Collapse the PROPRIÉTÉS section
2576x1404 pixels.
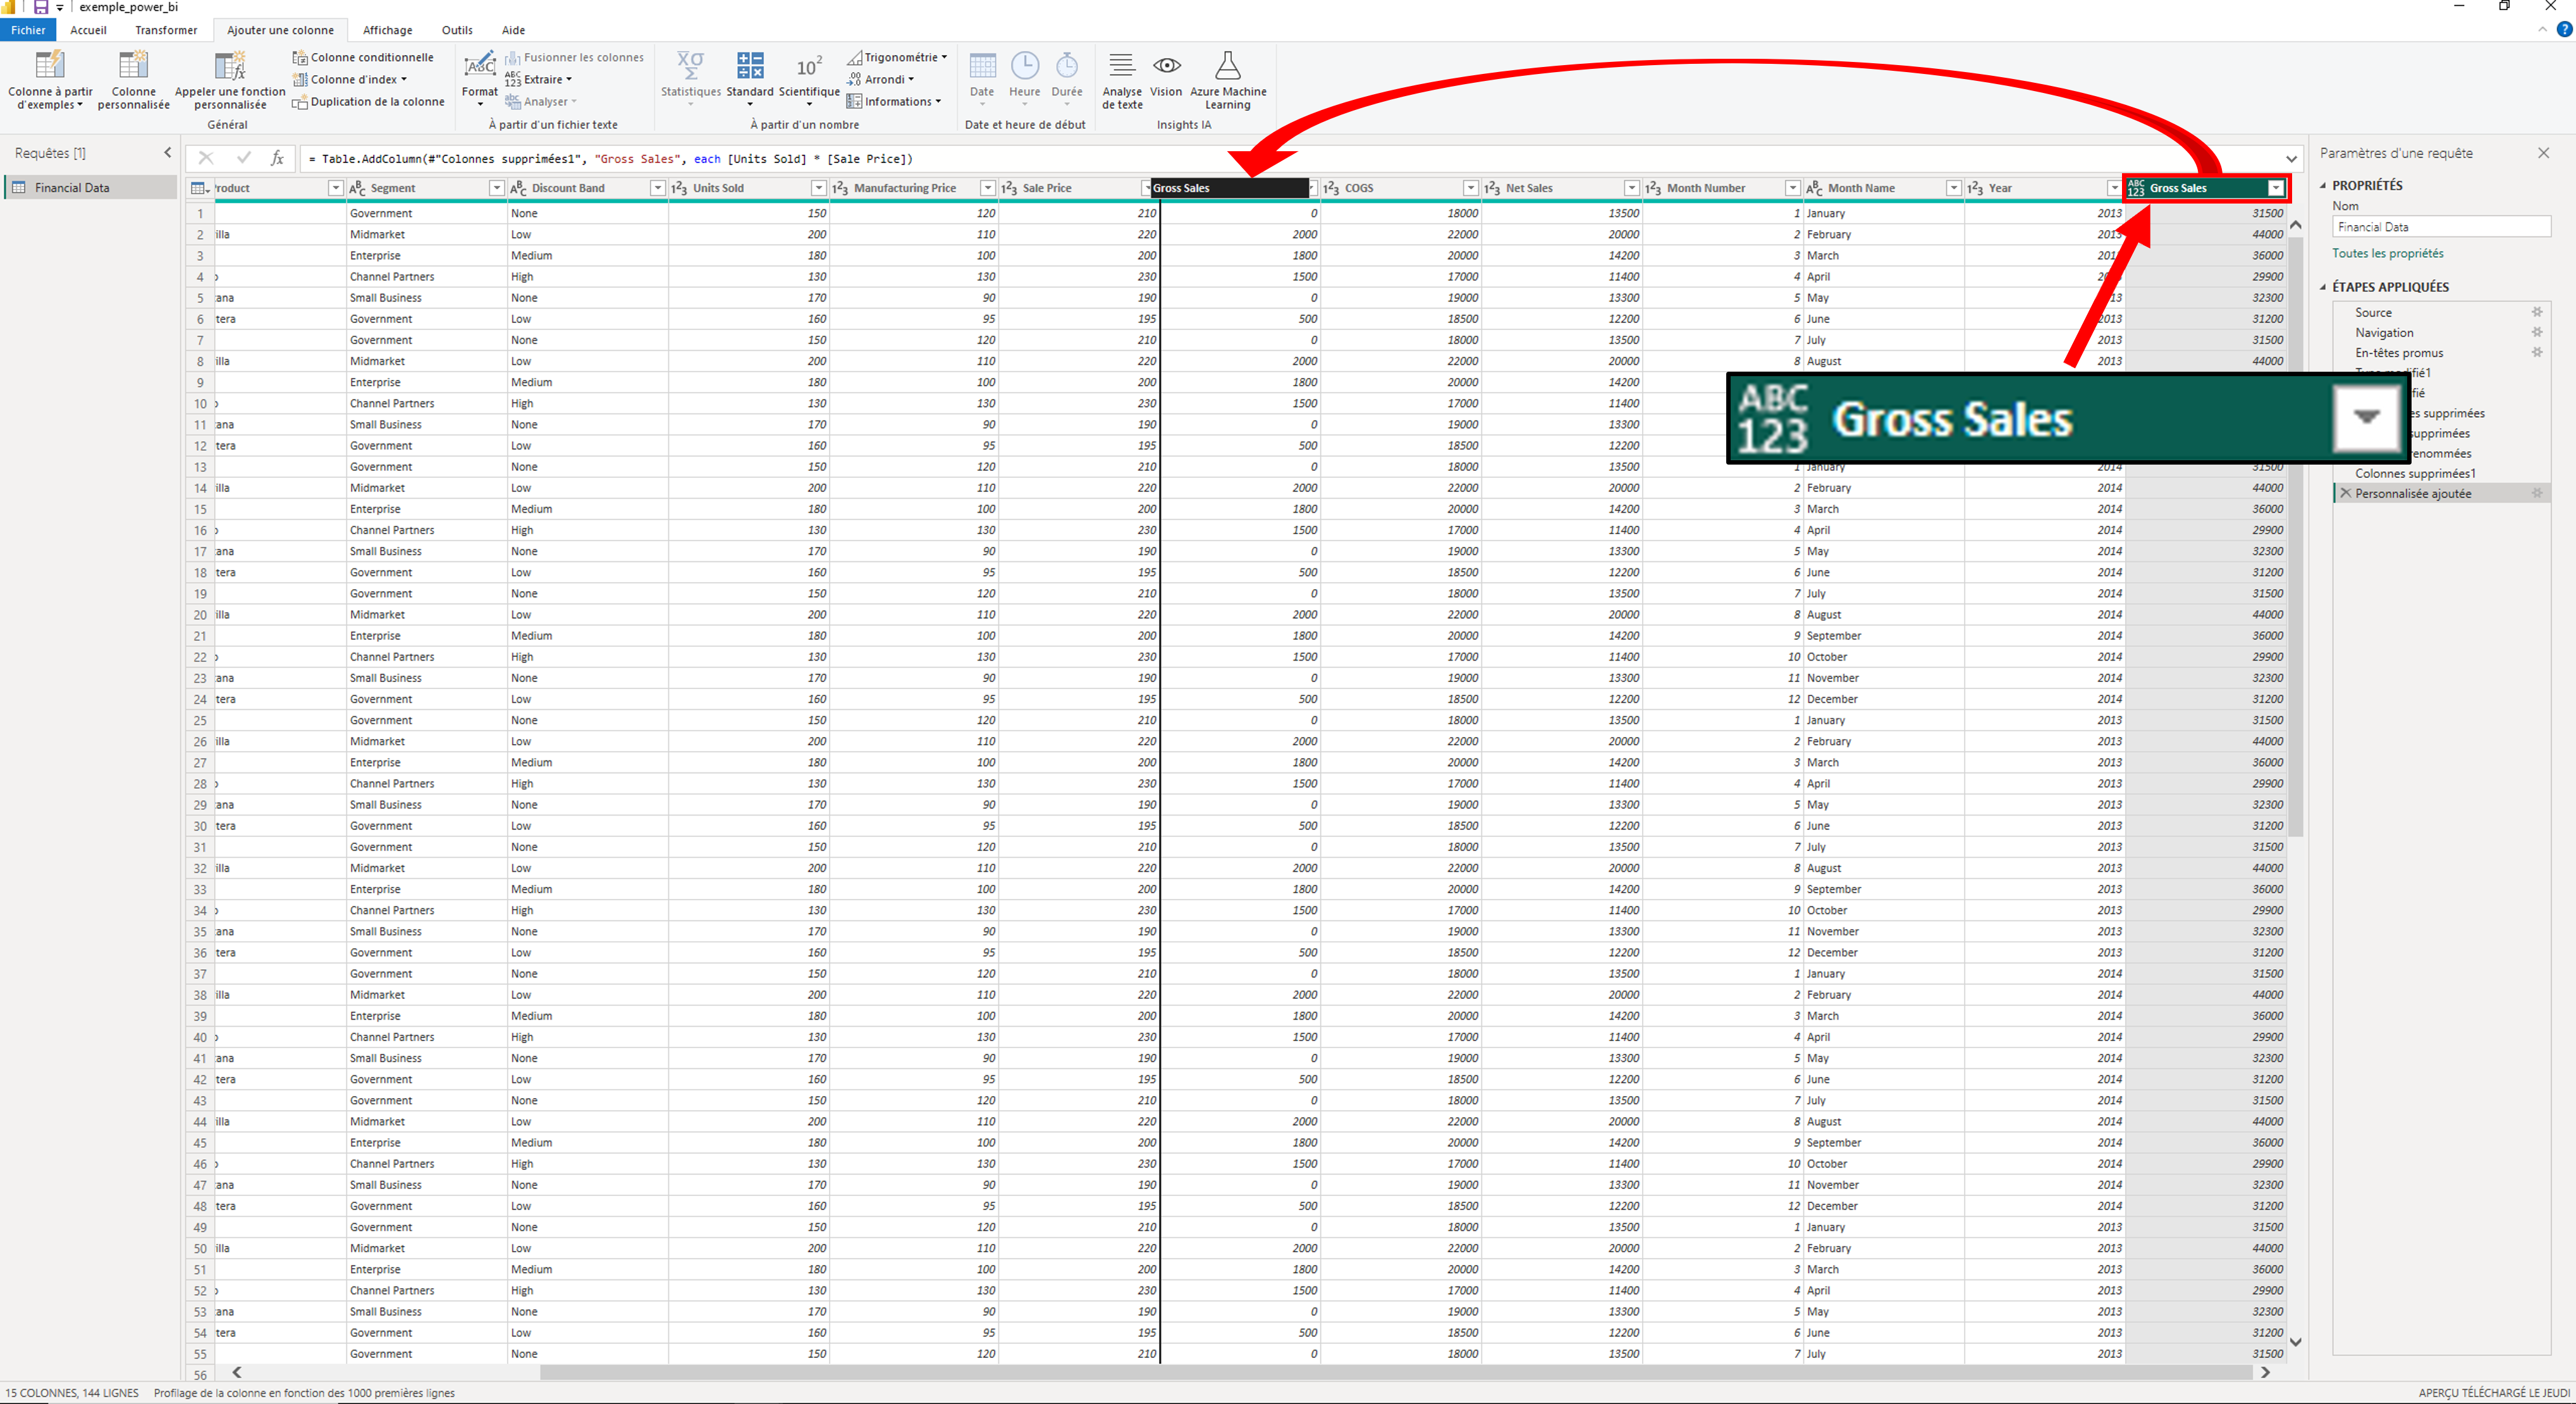pyautogui.click(x=2323, y=185)
